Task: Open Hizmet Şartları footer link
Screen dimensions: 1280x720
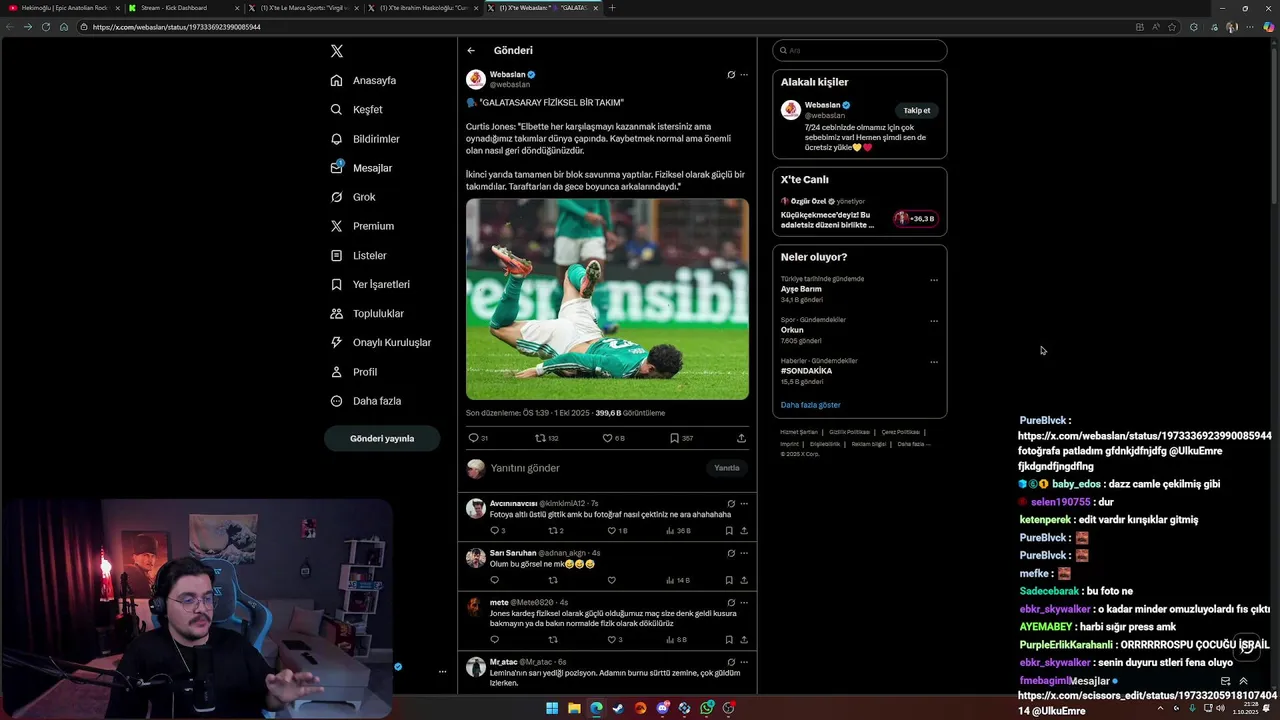Action: 799,432
